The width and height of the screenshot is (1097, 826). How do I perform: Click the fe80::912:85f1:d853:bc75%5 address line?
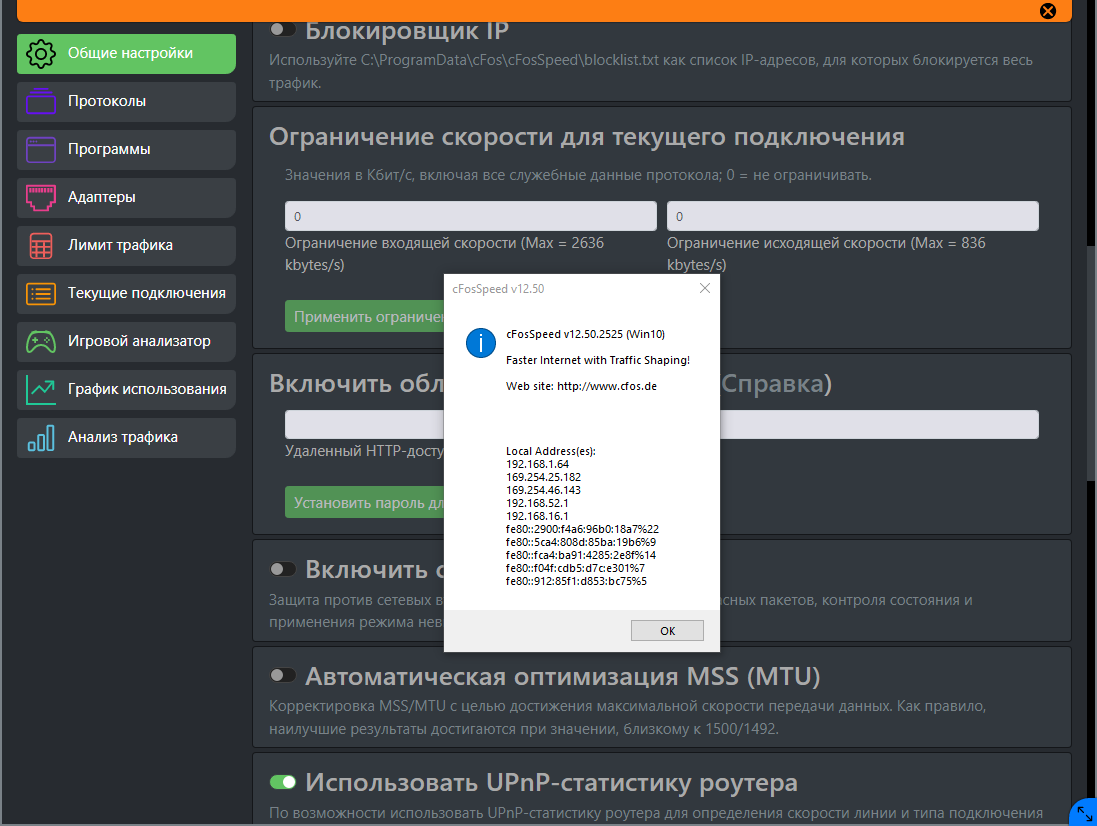click(x=576, y=581)
